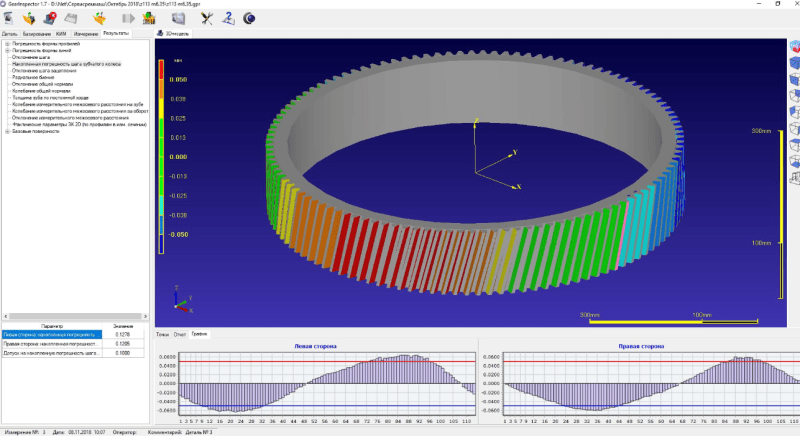
Task: Expand the Базовые поверхности tree node
Action: (7, 131)
